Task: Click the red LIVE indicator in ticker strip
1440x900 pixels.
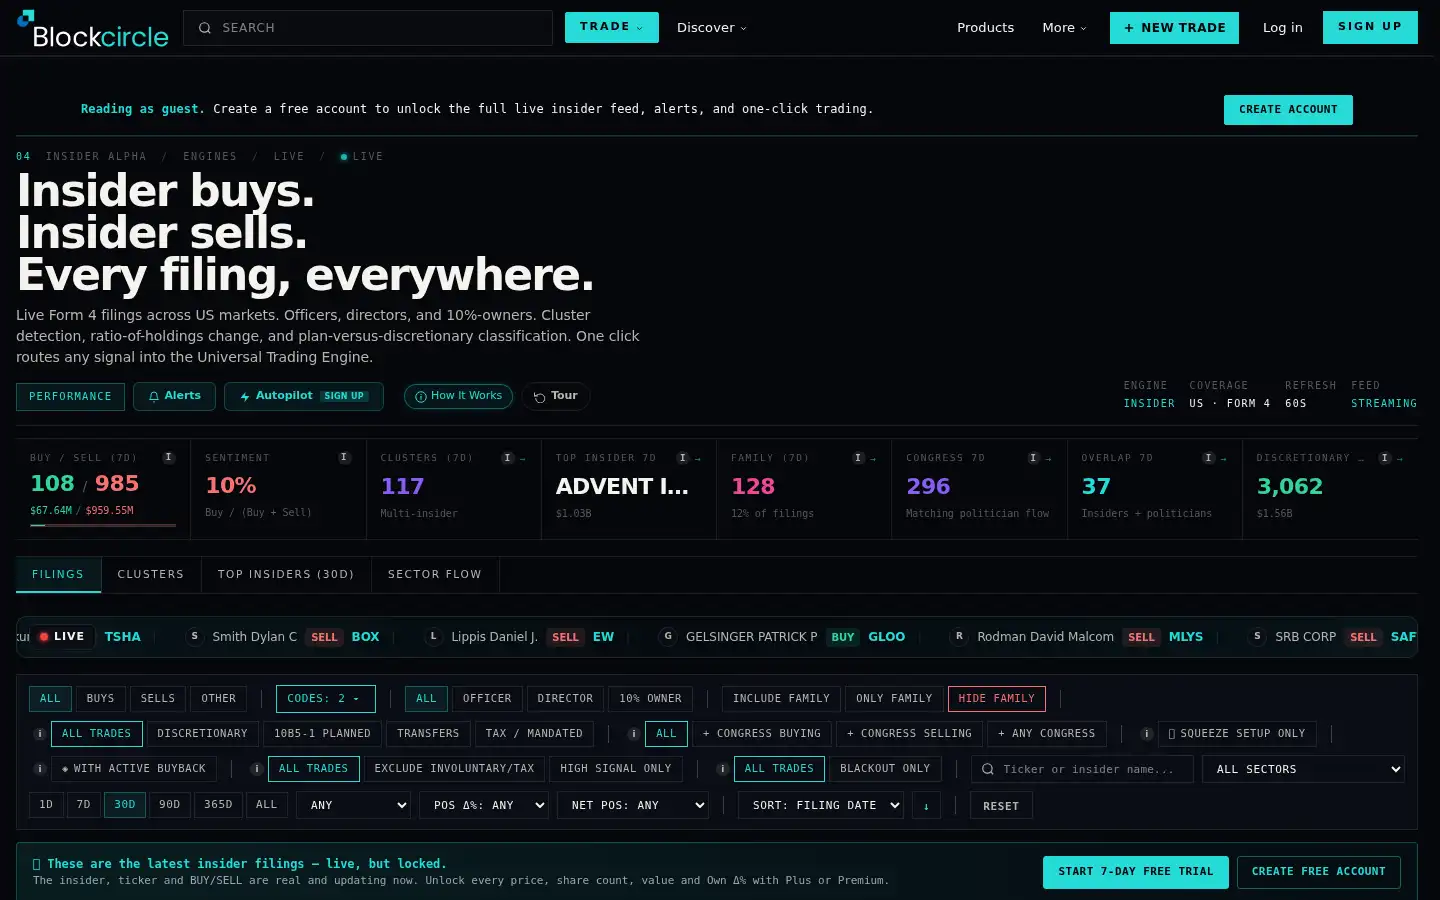Action: point(62,636)
